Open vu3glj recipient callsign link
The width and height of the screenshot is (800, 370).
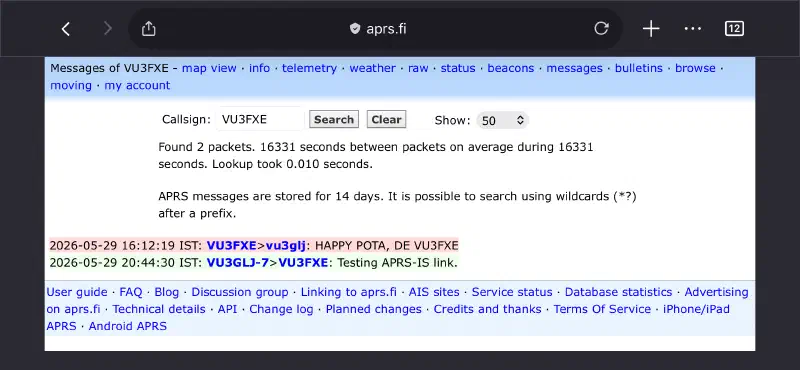point(286,245)
